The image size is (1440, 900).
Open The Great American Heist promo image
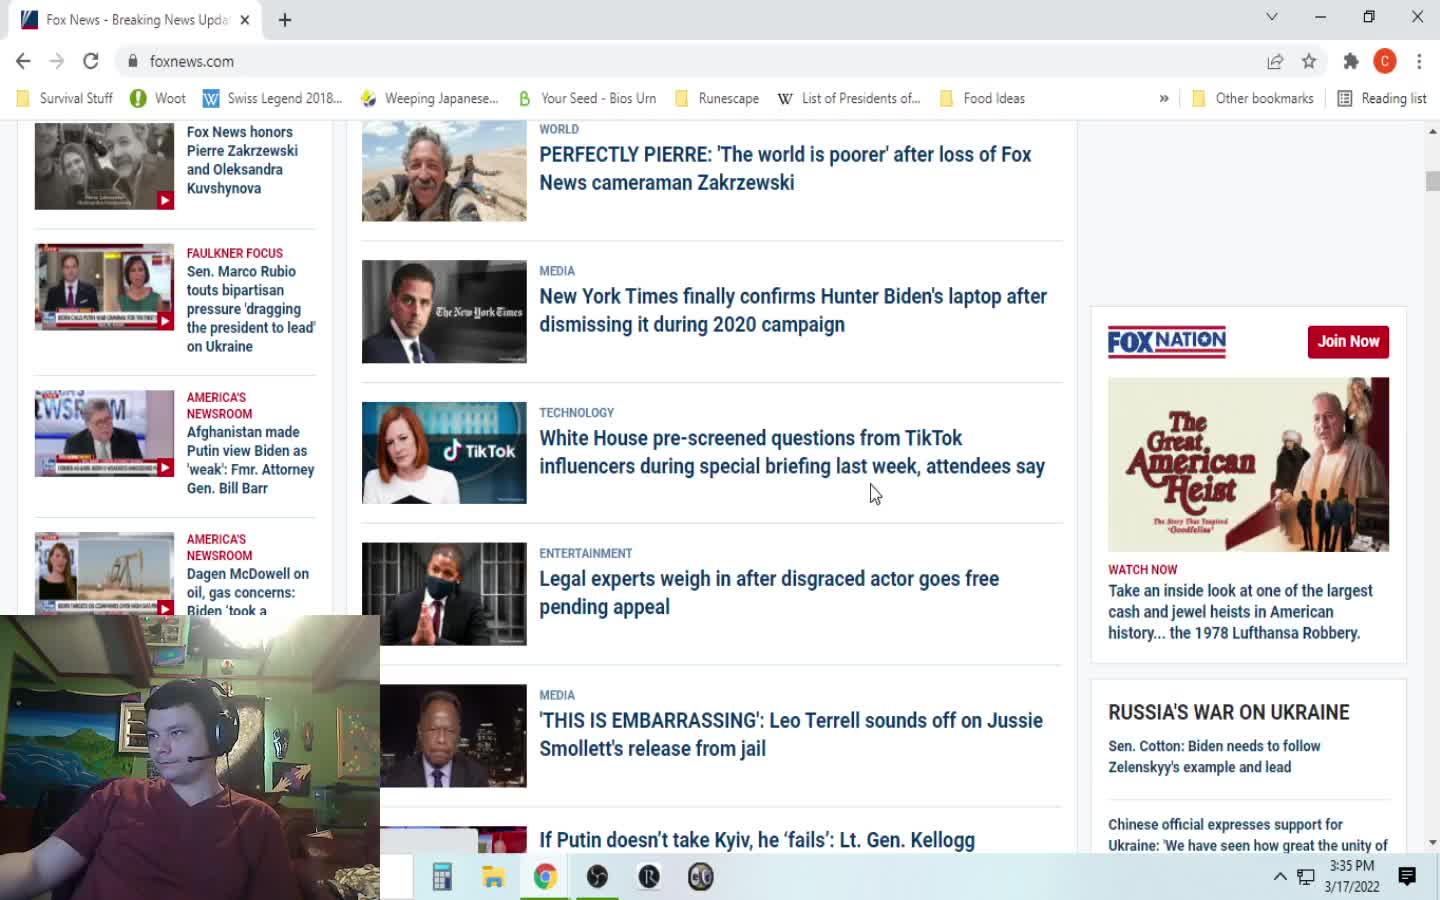(x=1248, y=464)
